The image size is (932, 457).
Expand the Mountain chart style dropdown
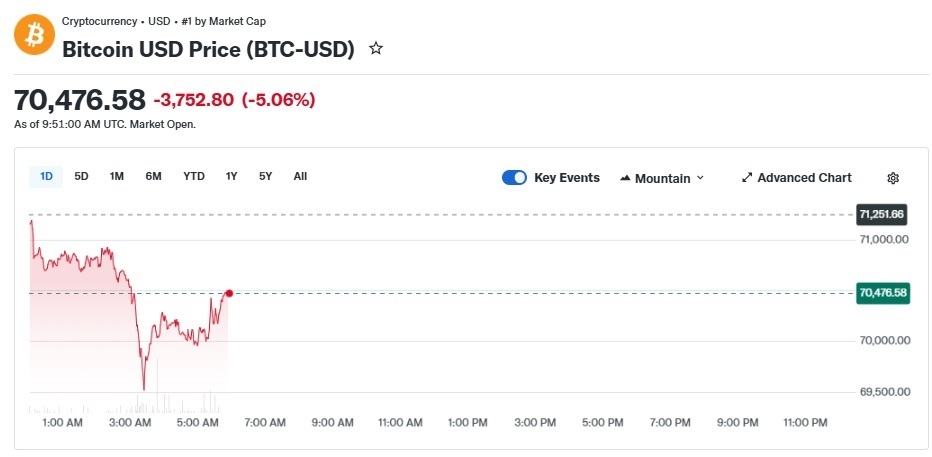700,178
